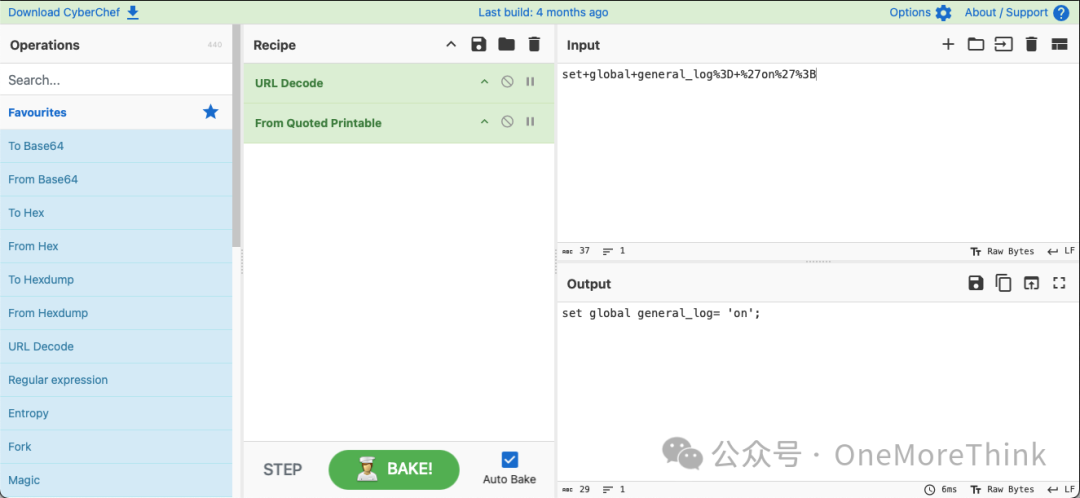Change the output Raw Bytes encoding

coord(1002,490)
